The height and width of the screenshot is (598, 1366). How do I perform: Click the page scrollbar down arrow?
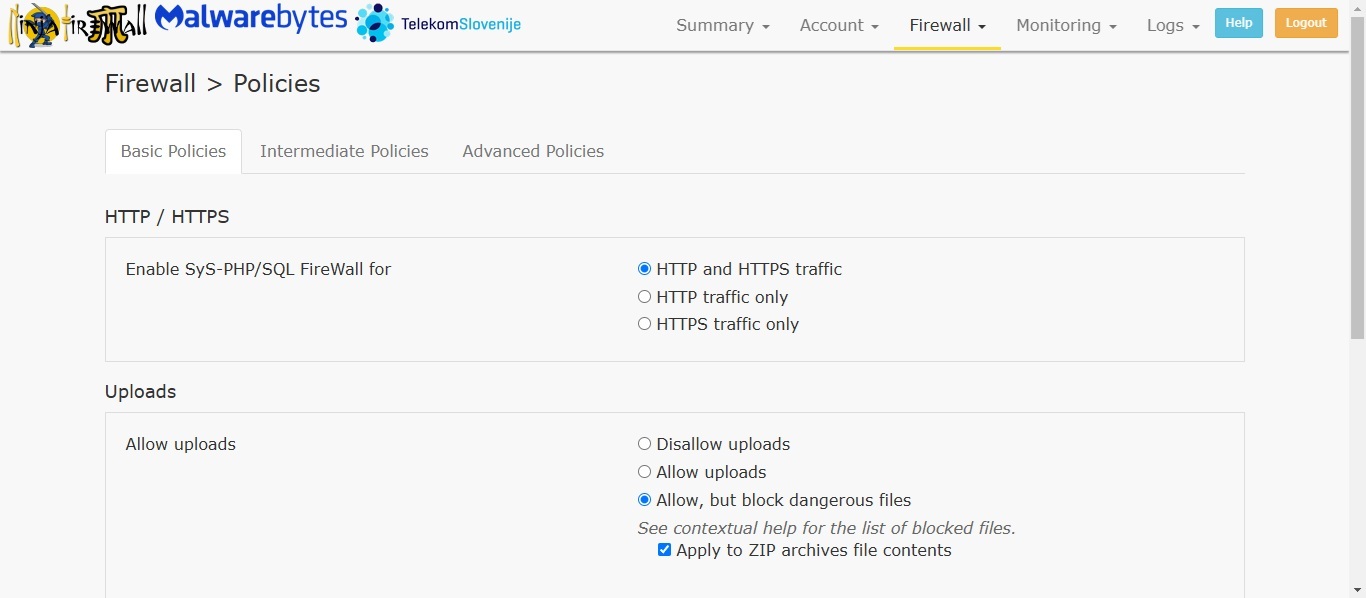pyautogui.click(x=1357, y=589)
